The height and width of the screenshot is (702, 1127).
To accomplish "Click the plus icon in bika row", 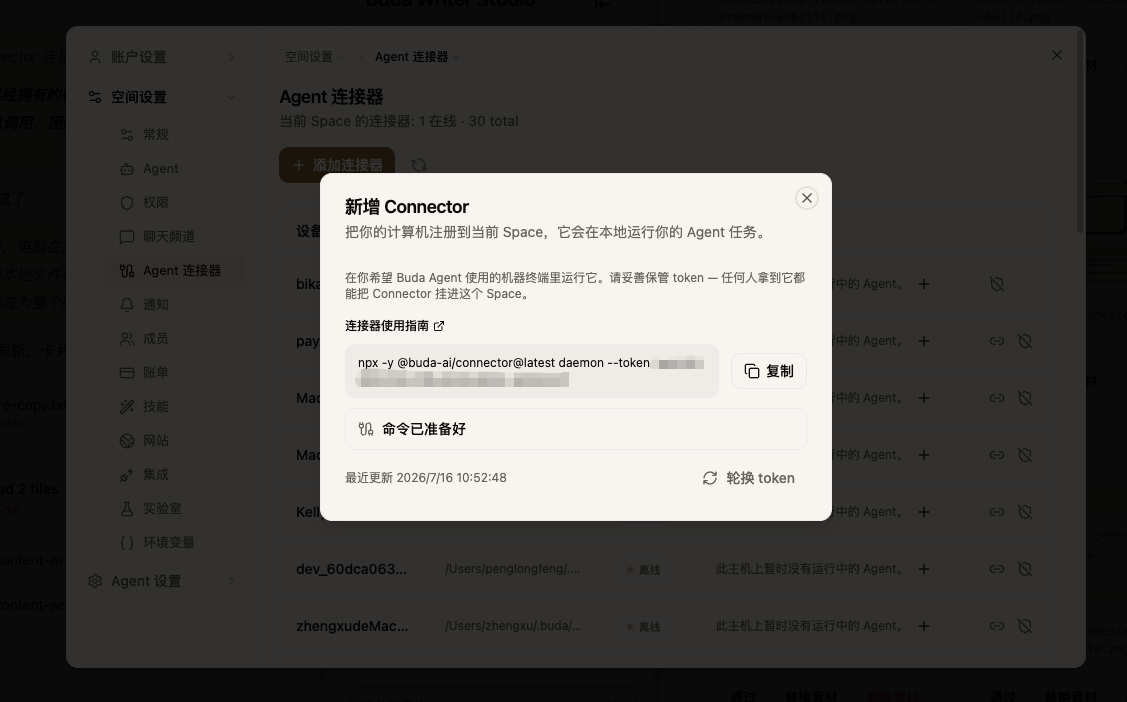I will click(924, 285).
